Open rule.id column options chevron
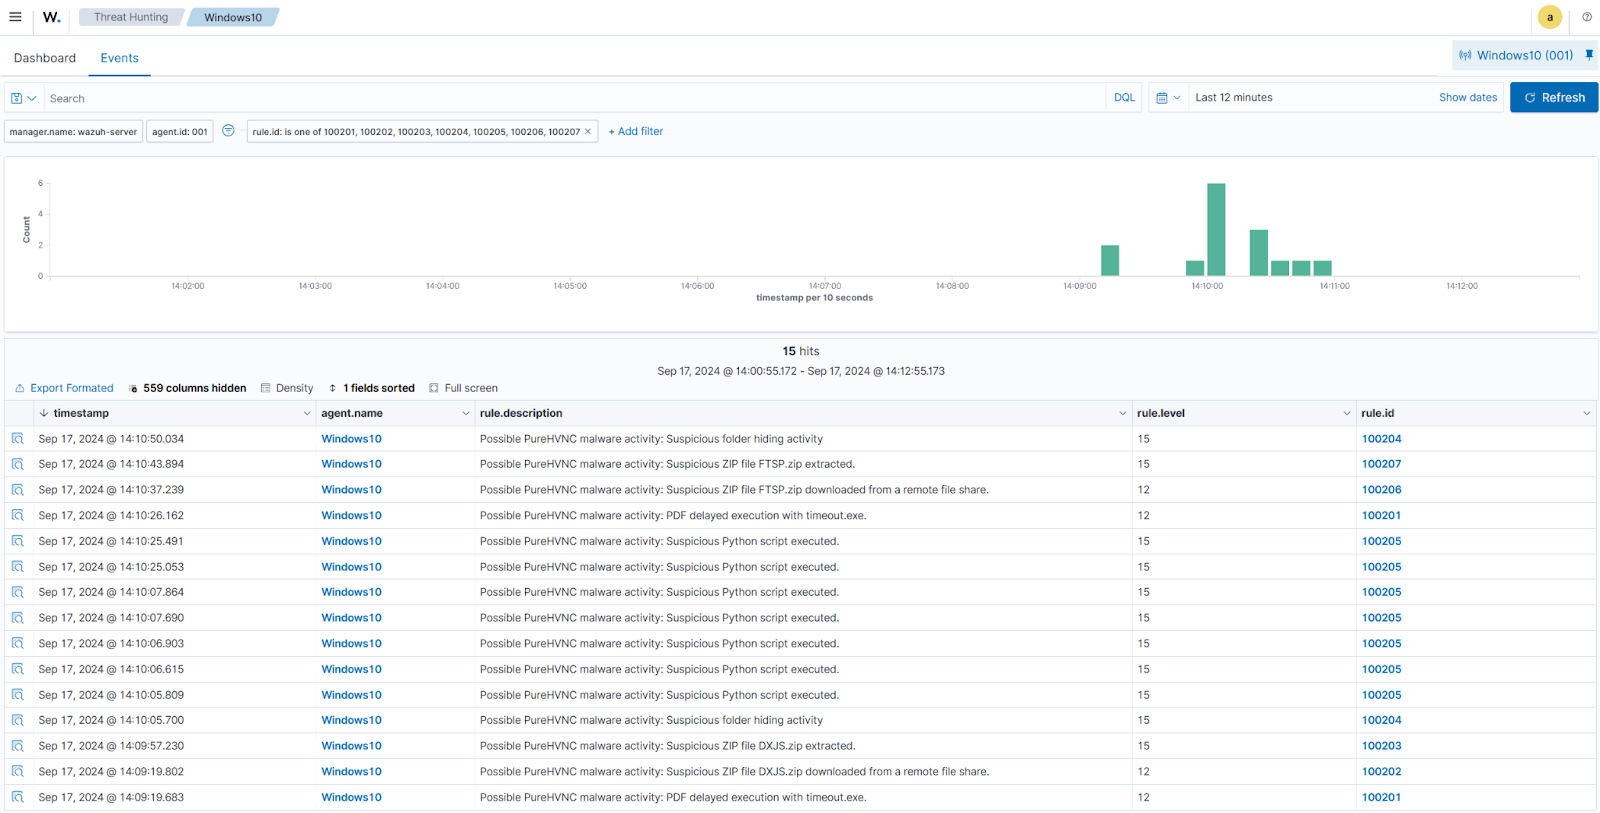Screen dimensions: 1600x813 (1586, 413)
